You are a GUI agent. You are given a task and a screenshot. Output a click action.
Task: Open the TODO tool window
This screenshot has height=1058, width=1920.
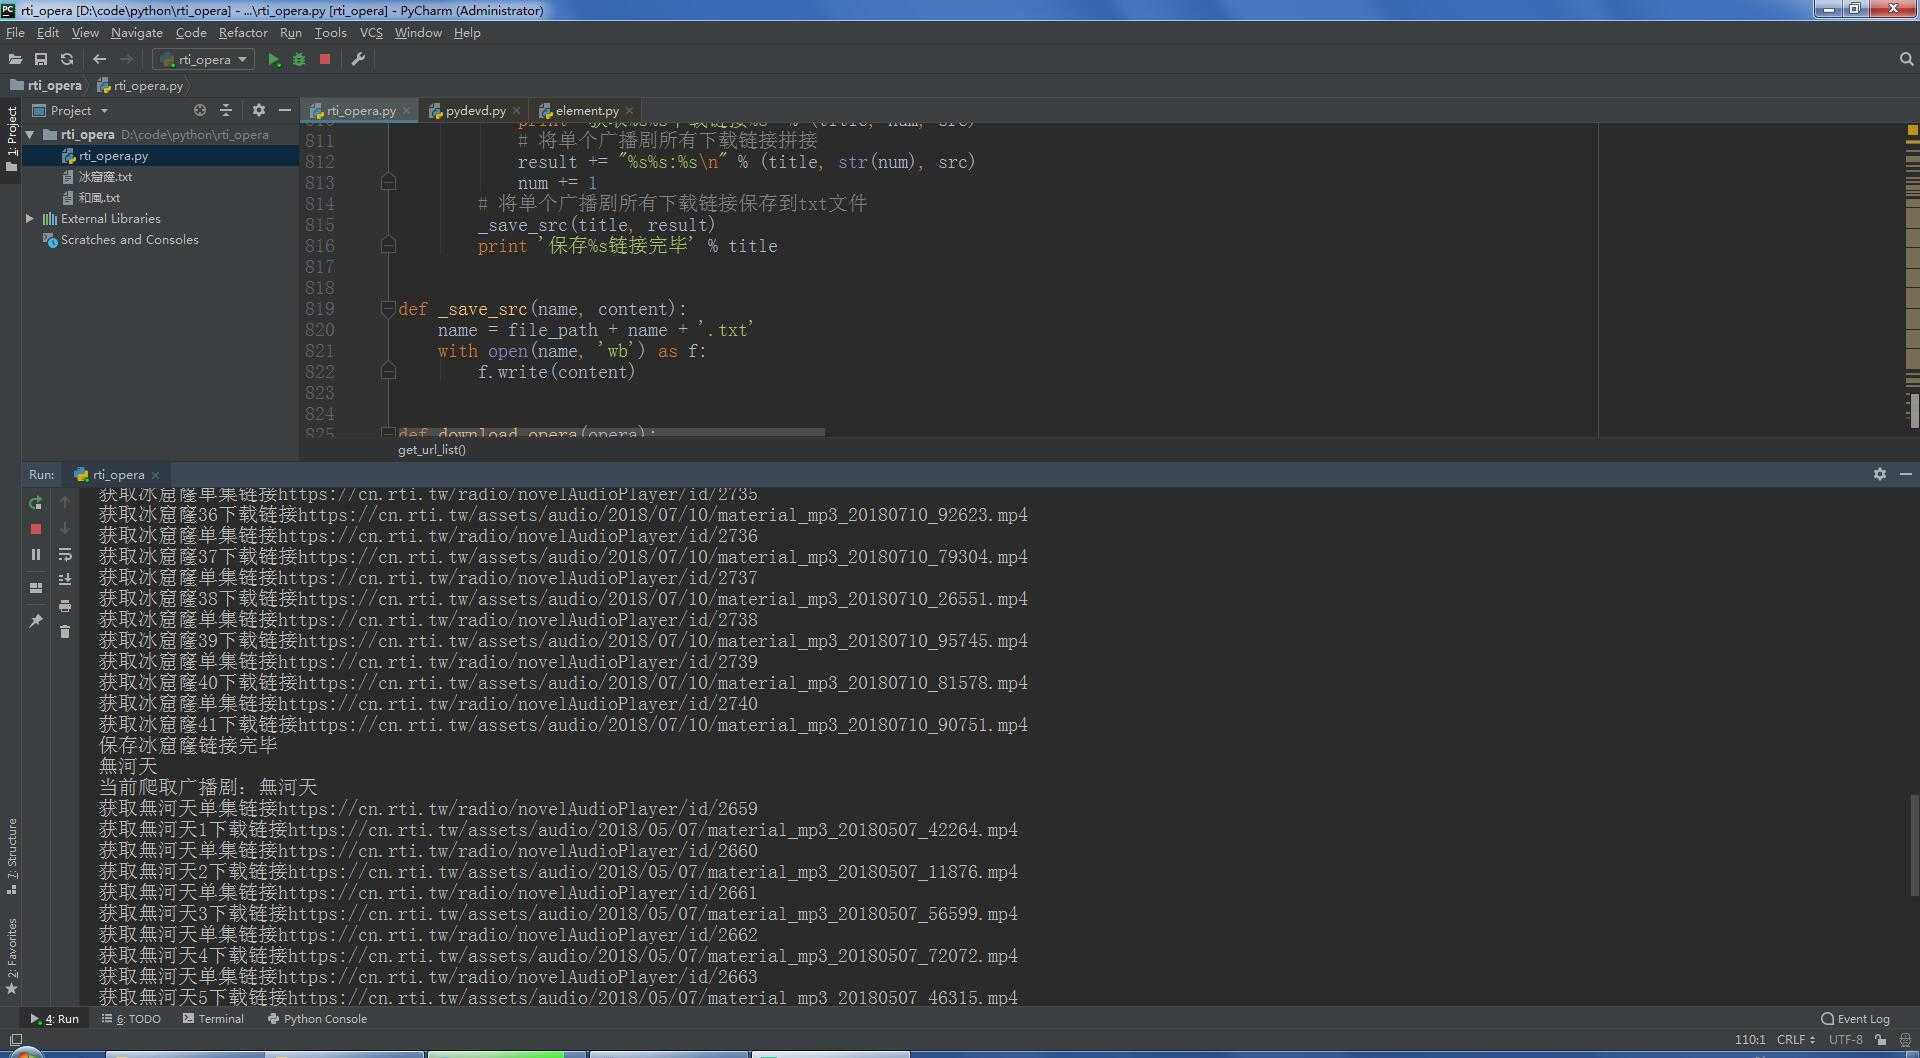pyautogui.click(x=131, y=1019)
